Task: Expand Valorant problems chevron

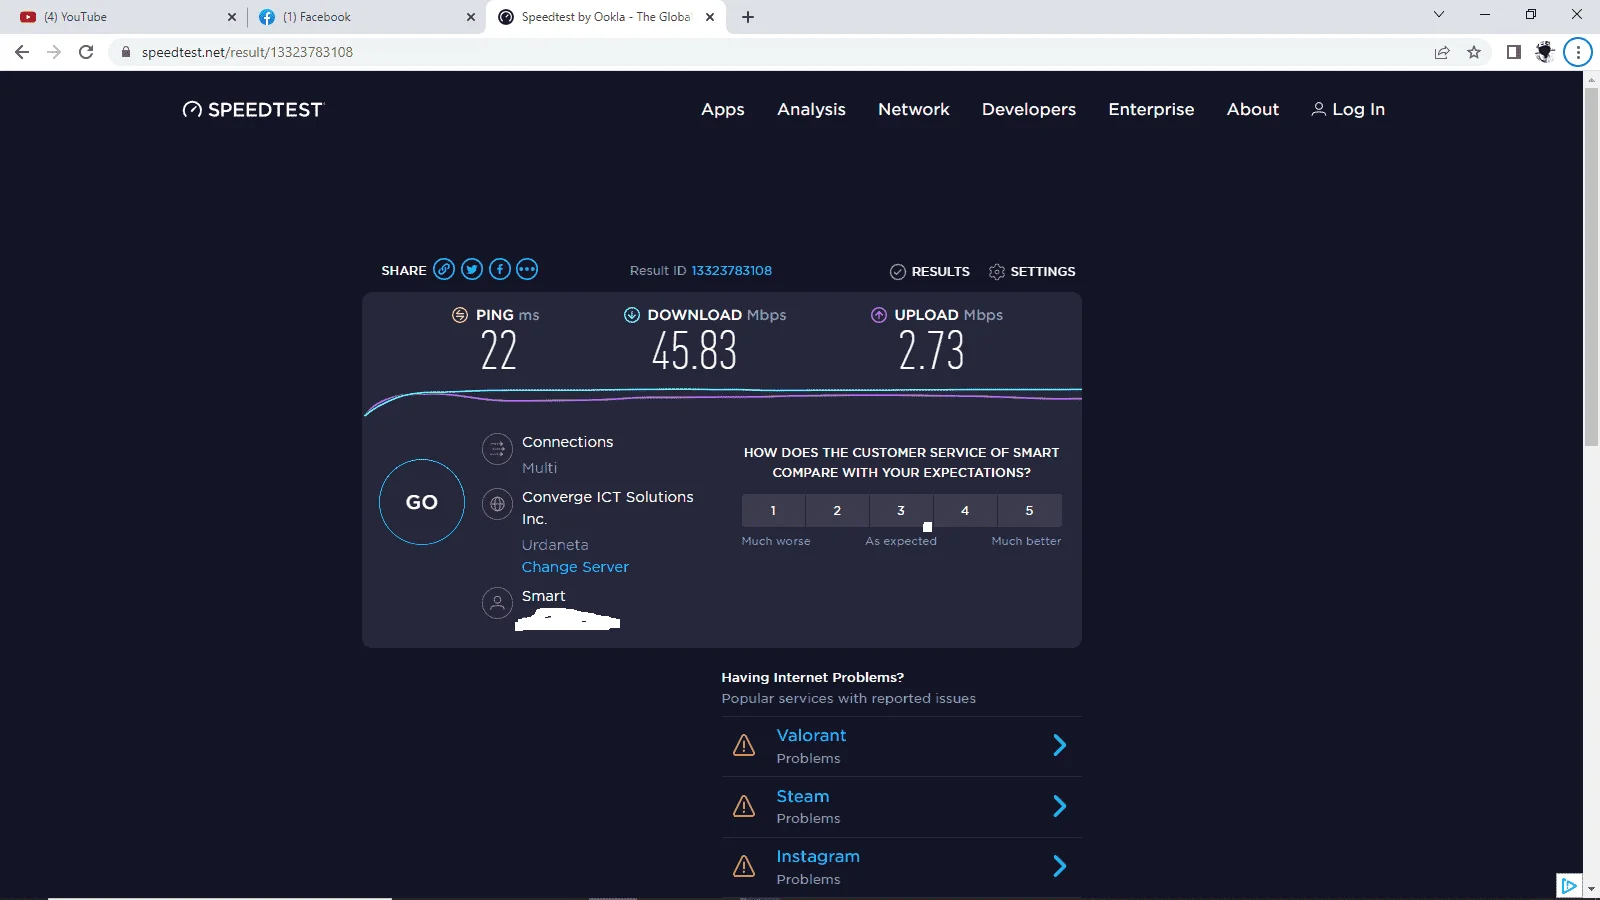Action: (1060, 745)
